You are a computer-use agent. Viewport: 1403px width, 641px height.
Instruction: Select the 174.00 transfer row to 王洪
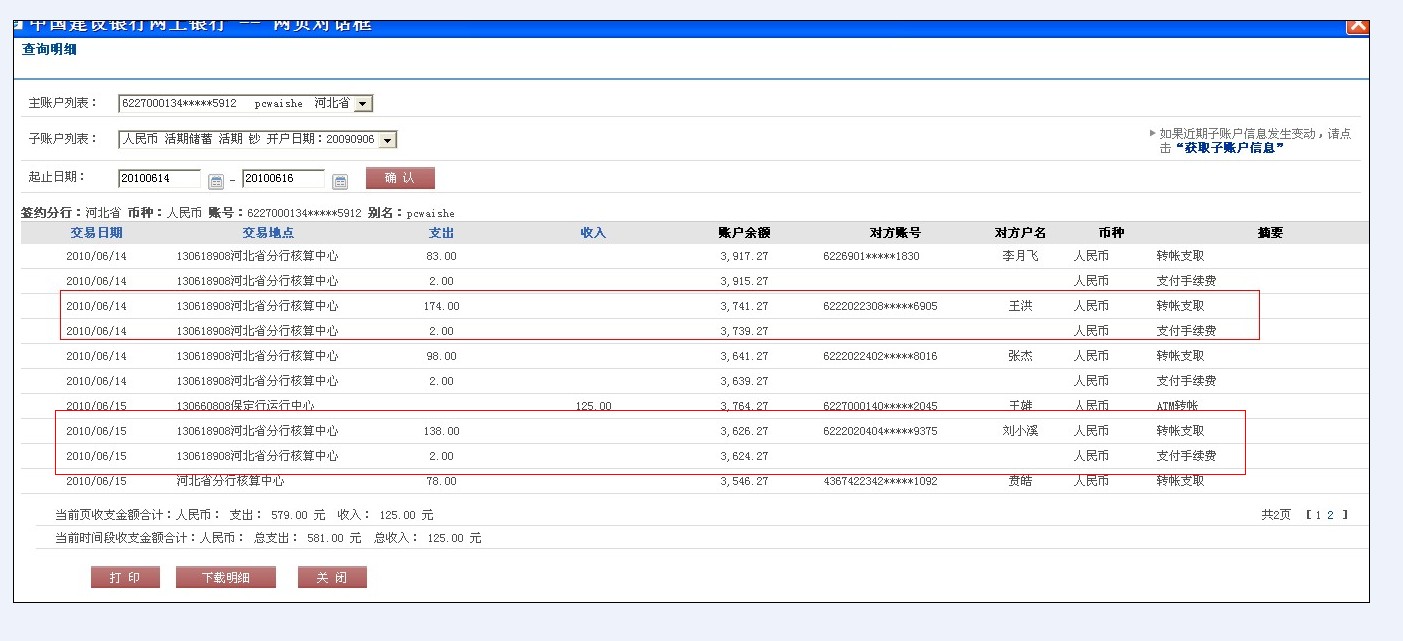[658, 306]
